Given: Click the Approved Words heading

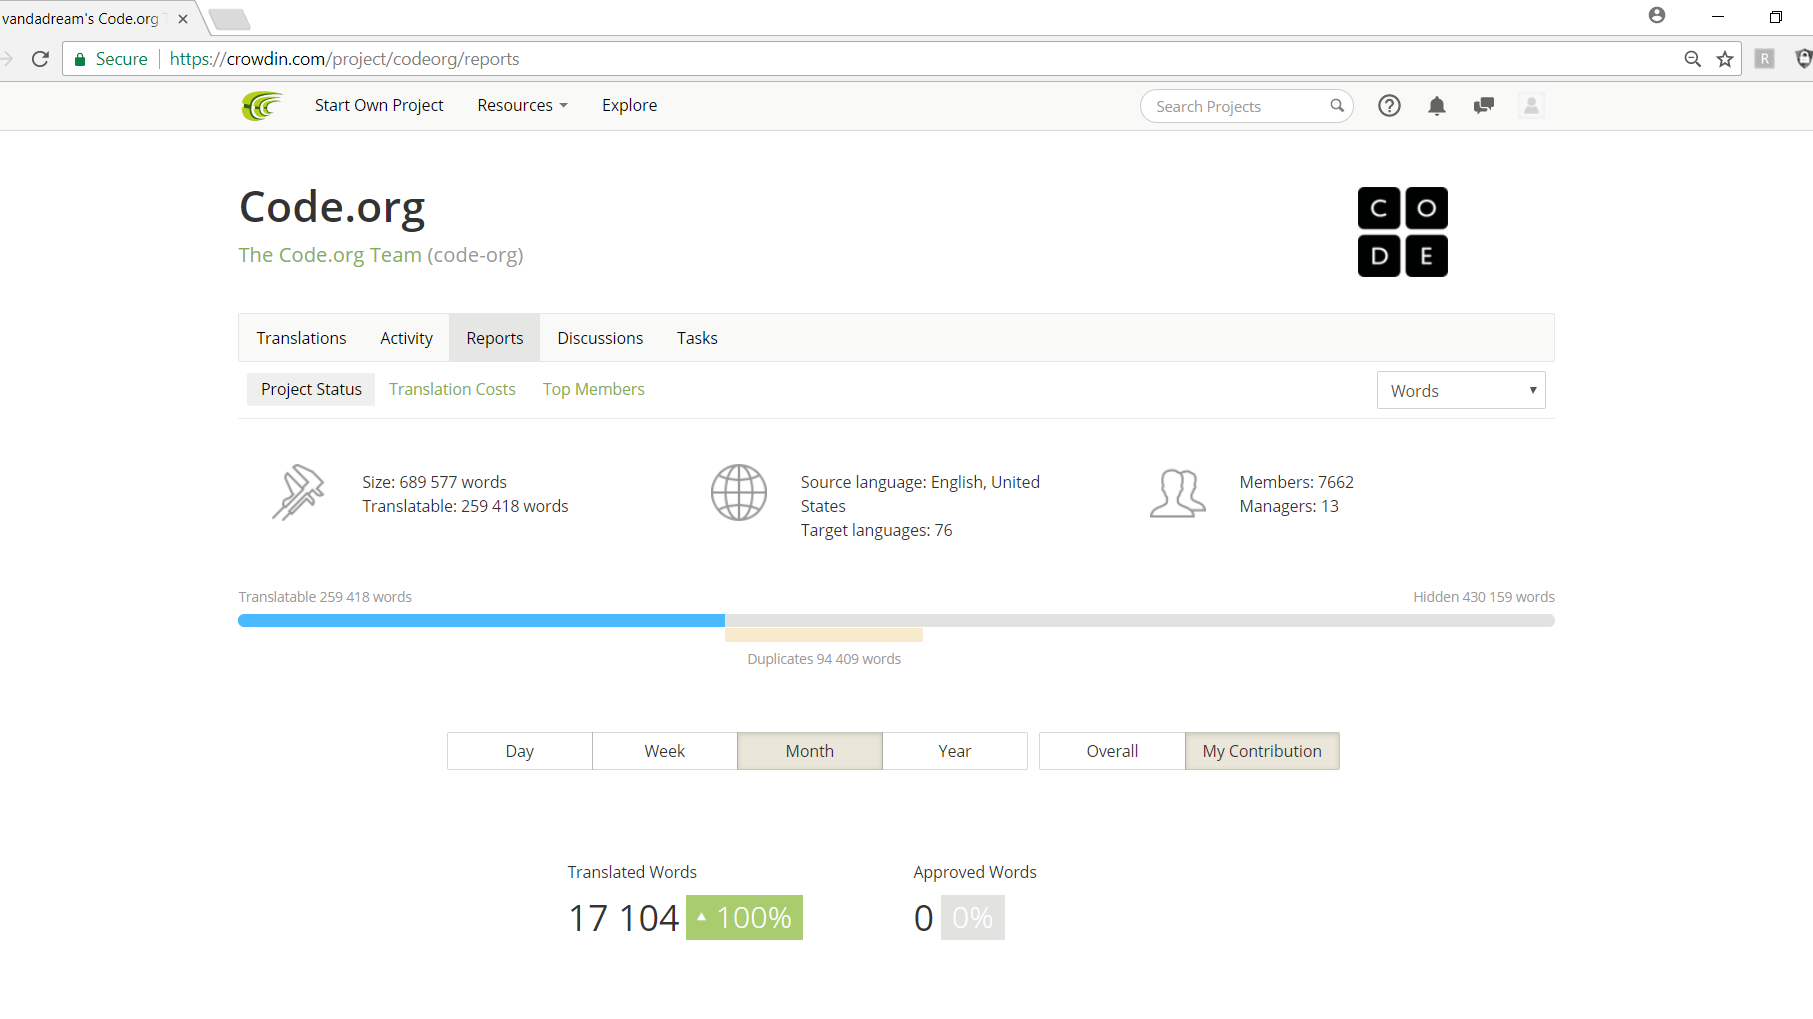Looking at the screenshot, I should [x=975, y=872].
